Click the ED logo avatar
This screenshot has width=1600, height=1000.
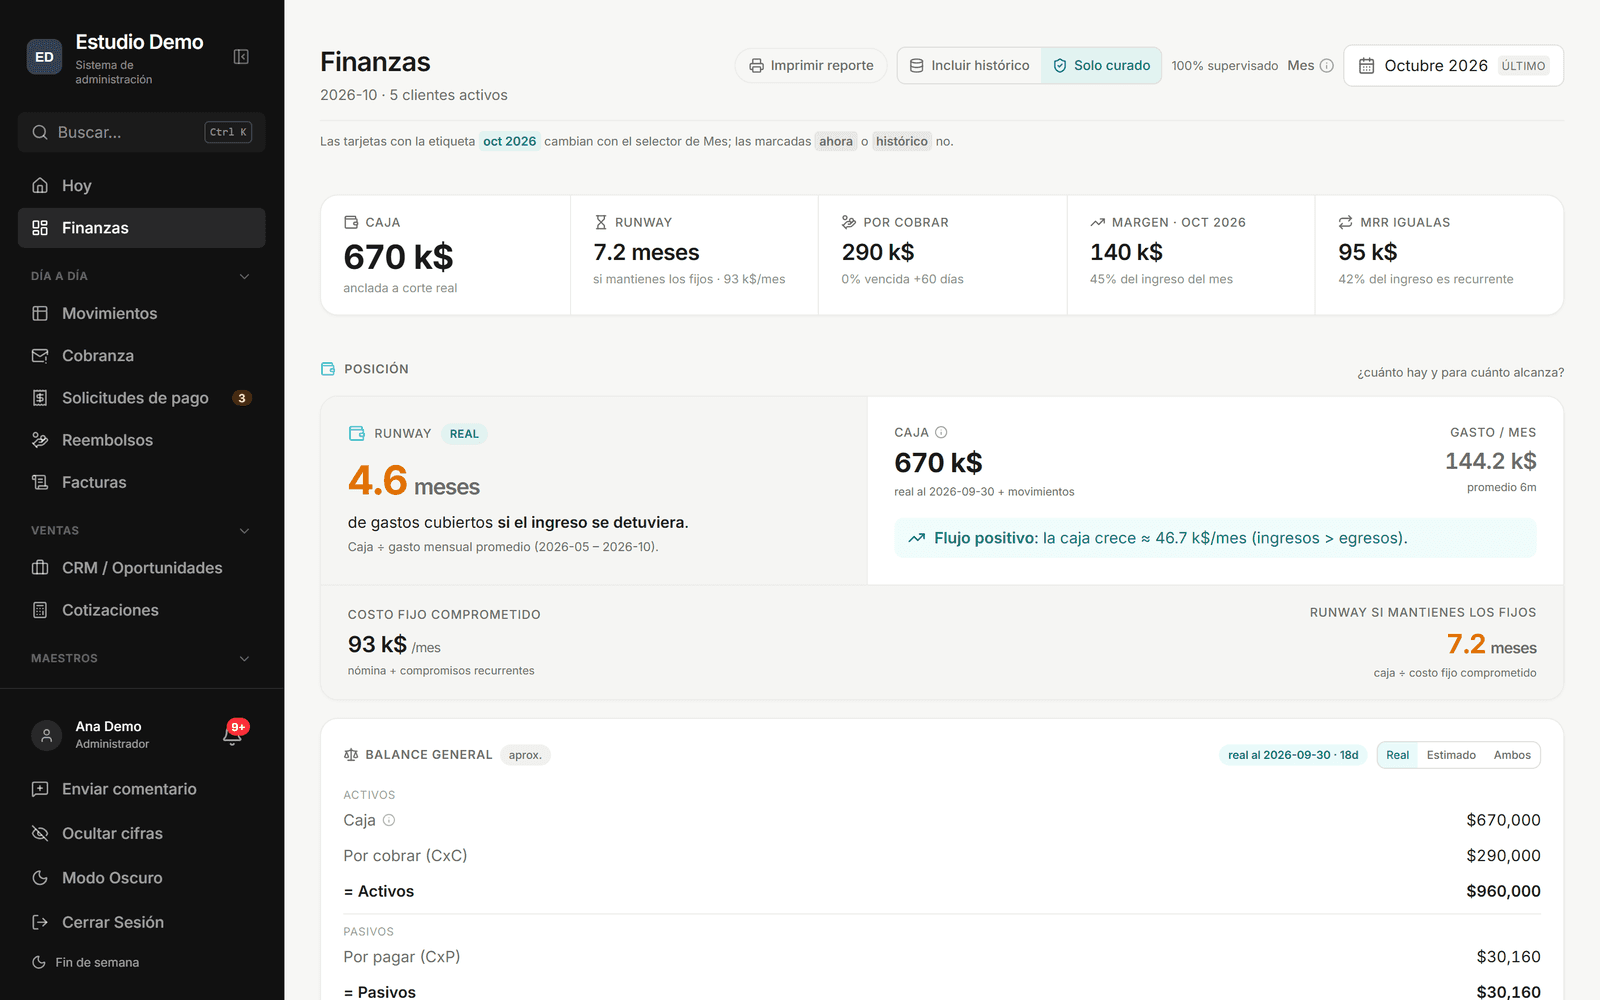click(x=44, y=57)
